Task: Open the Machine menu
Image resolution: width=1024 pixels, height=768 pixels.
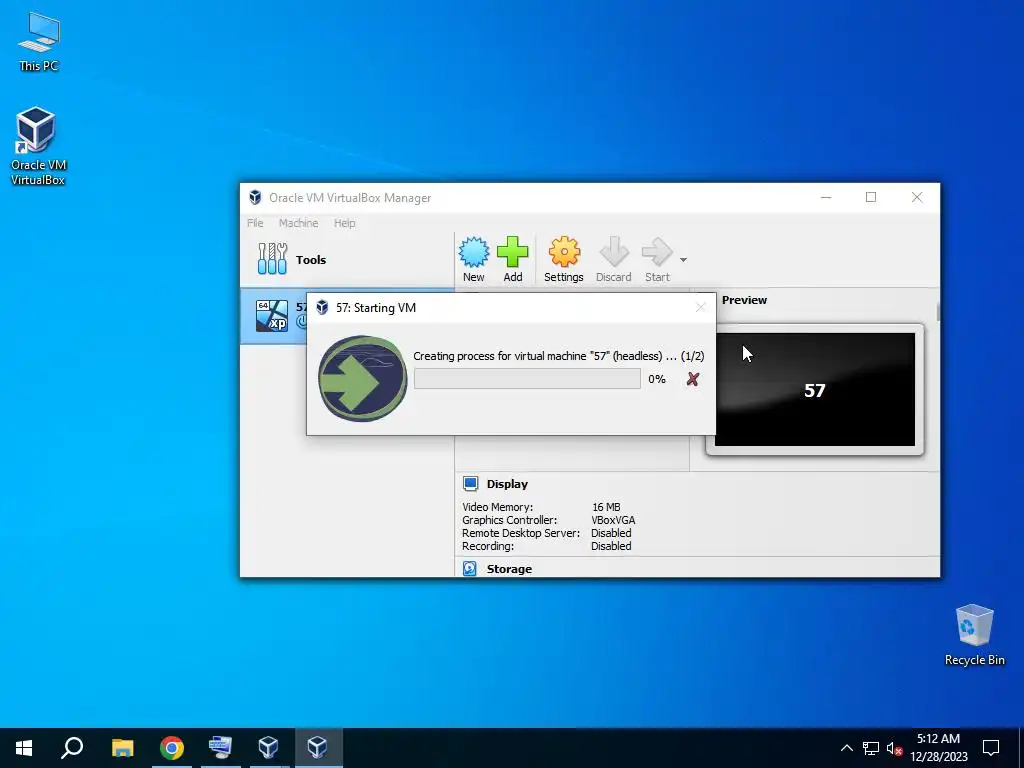Action: click(298, 223)
